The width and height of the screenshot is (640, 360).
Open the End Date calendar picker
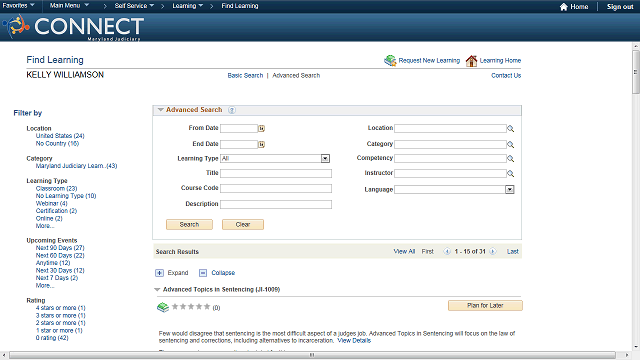261,144
